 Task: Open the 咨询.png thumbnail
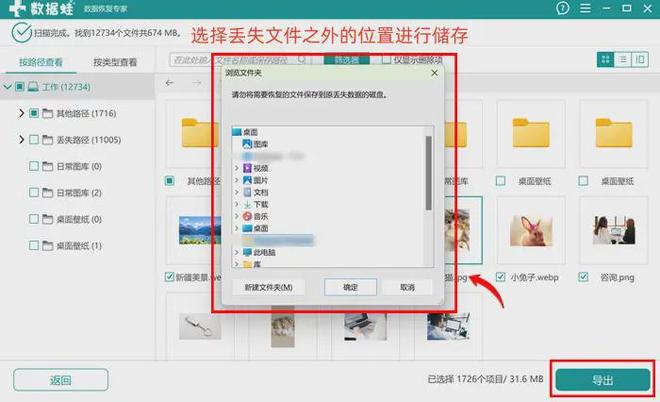point(614,230)
